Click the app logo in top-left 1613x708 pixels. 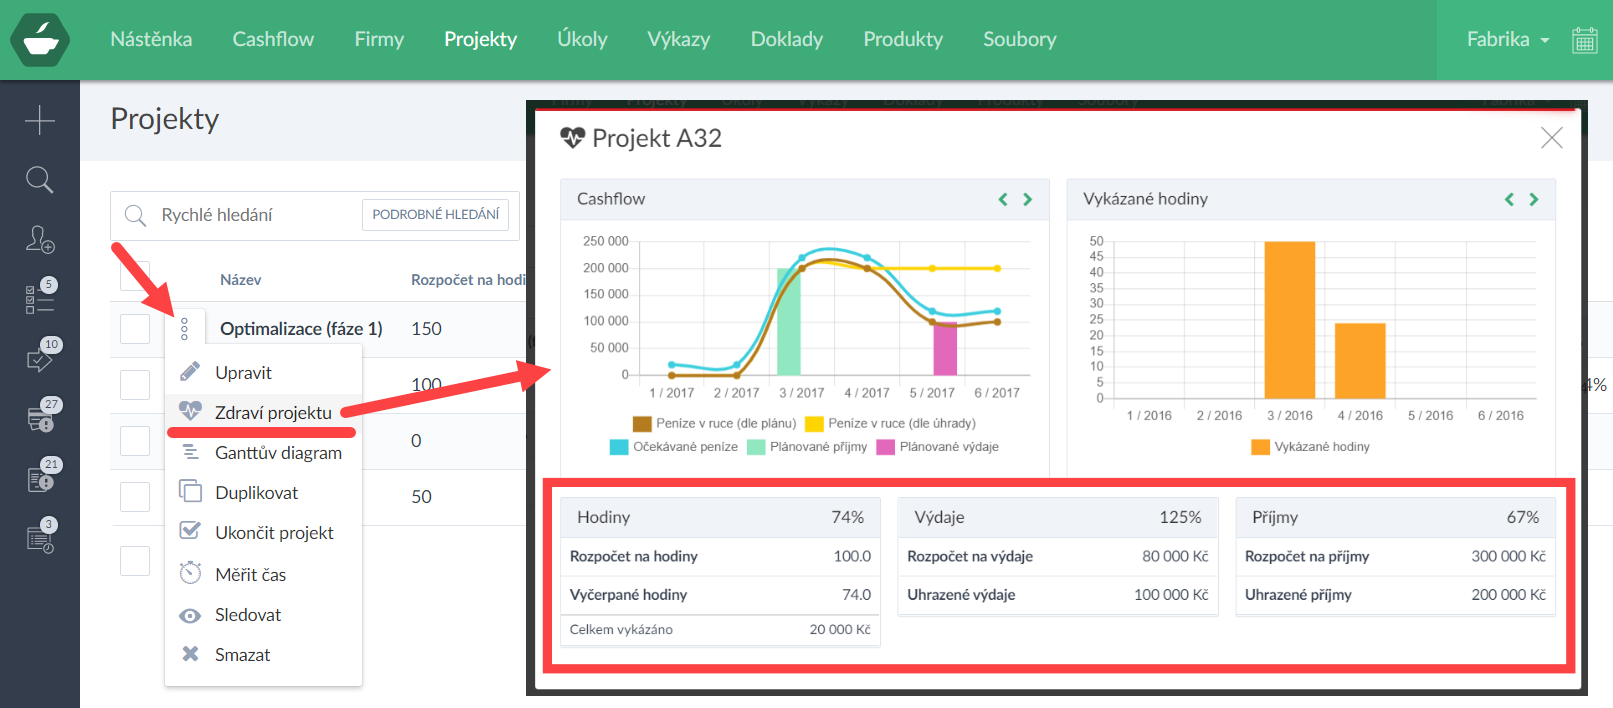40,40
